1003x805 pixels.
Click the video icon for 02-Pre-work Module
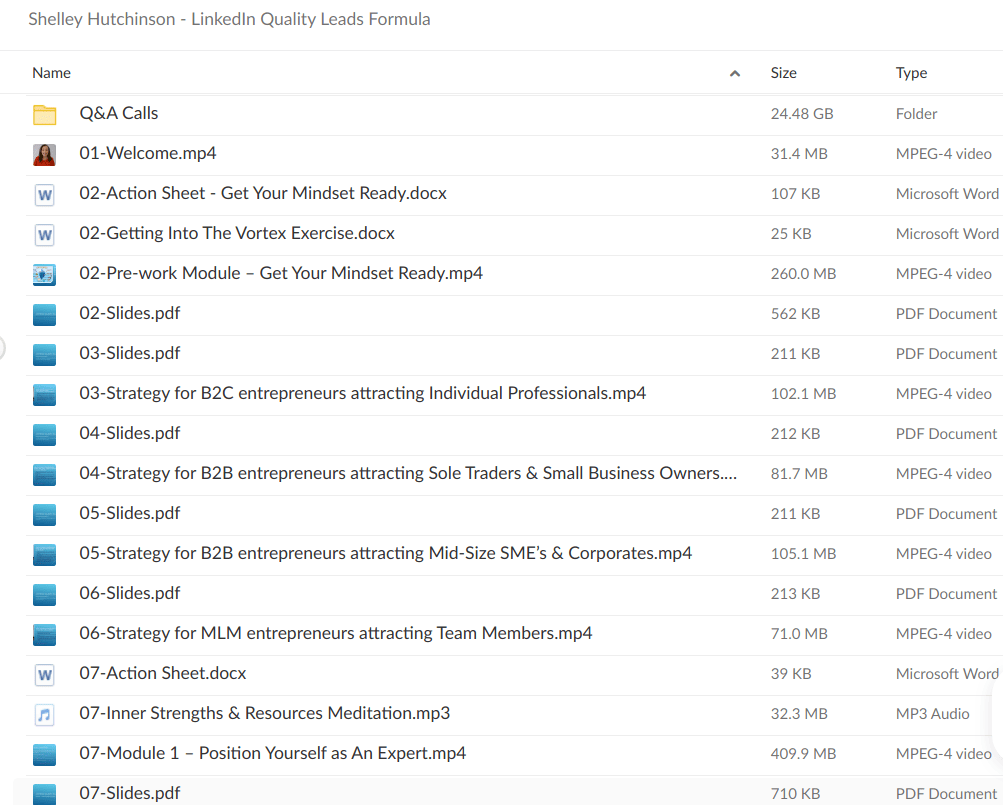[44, 274]
